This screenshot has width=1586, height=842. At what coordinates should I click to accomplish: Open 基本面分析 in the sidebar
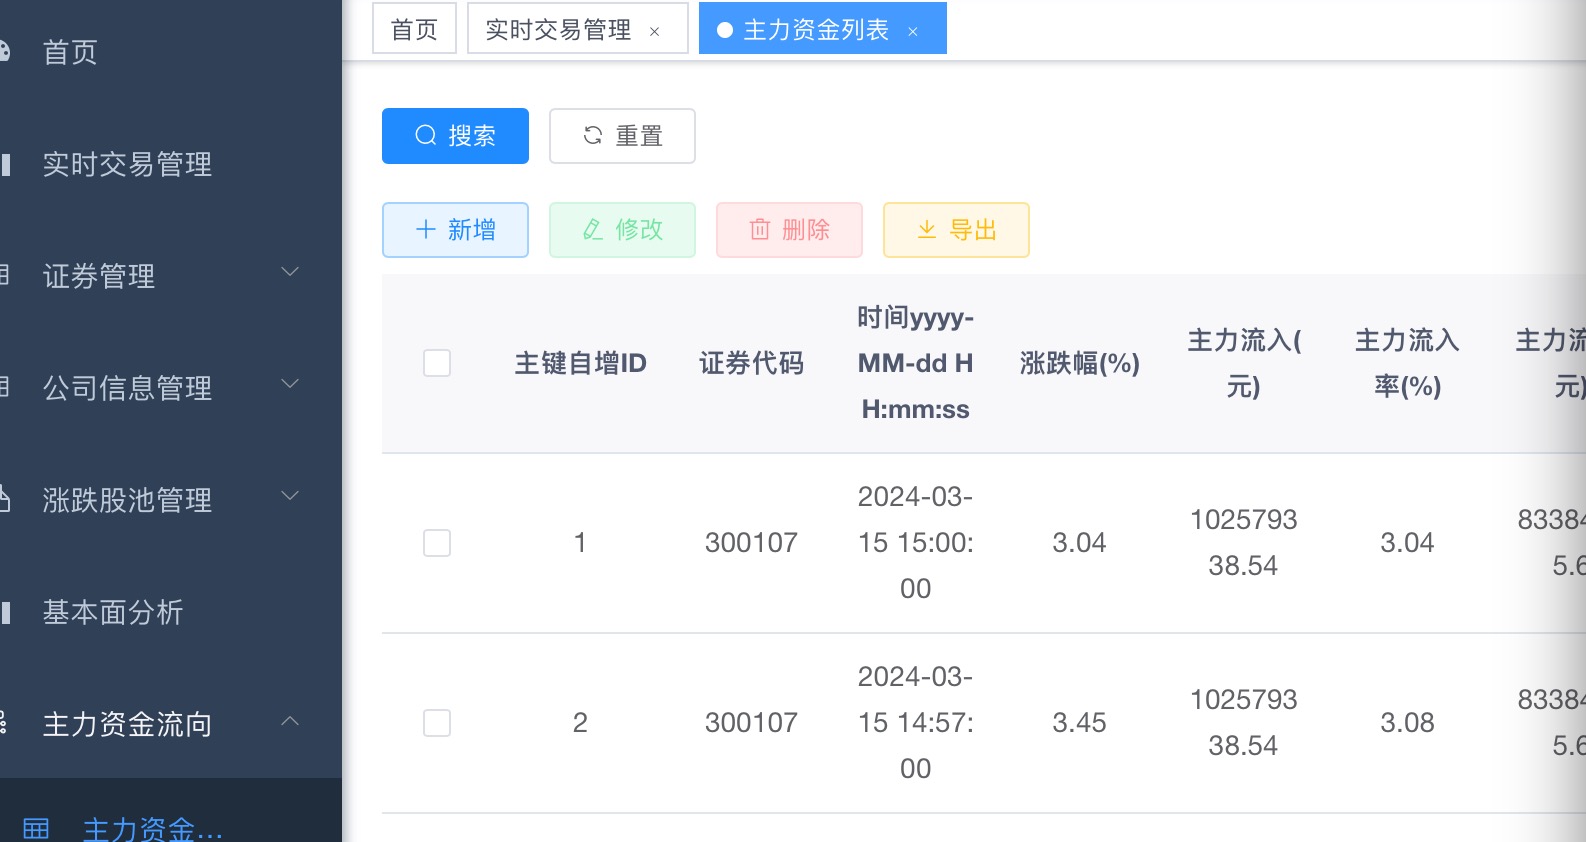coord(171,612)
